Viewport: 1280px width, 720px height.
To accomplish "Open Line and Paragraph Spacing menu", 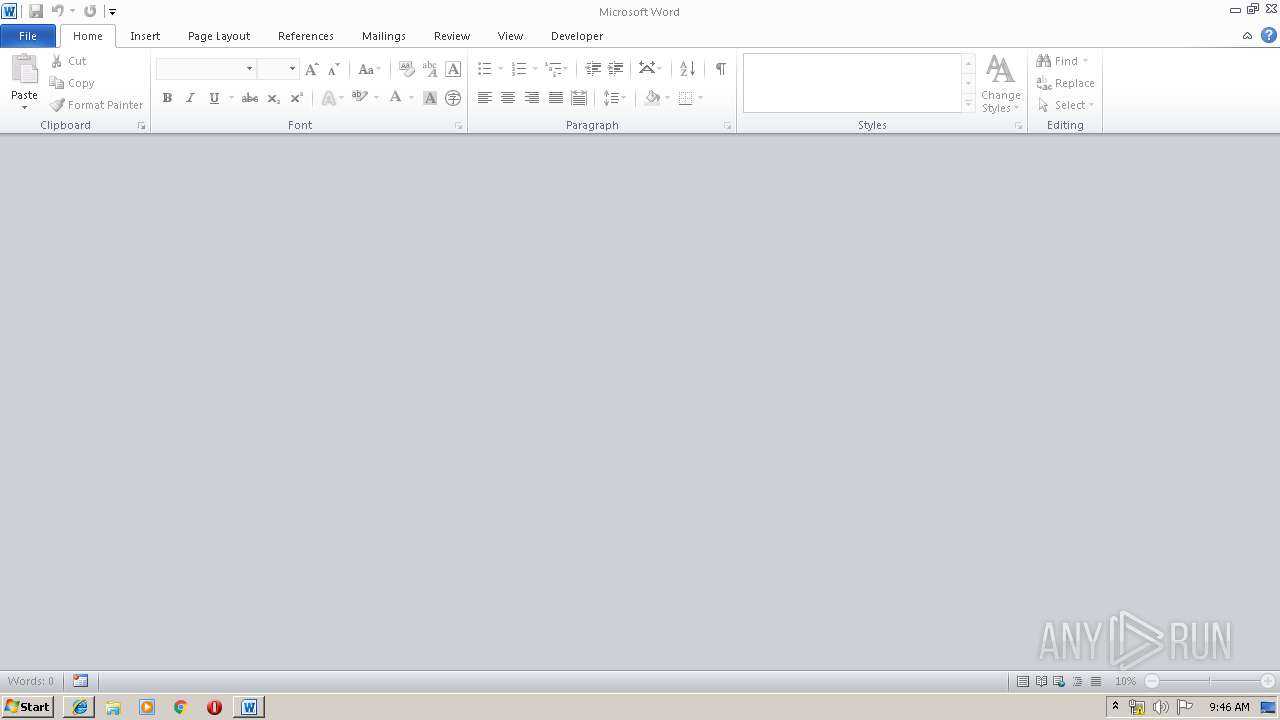I will (614, 98).
